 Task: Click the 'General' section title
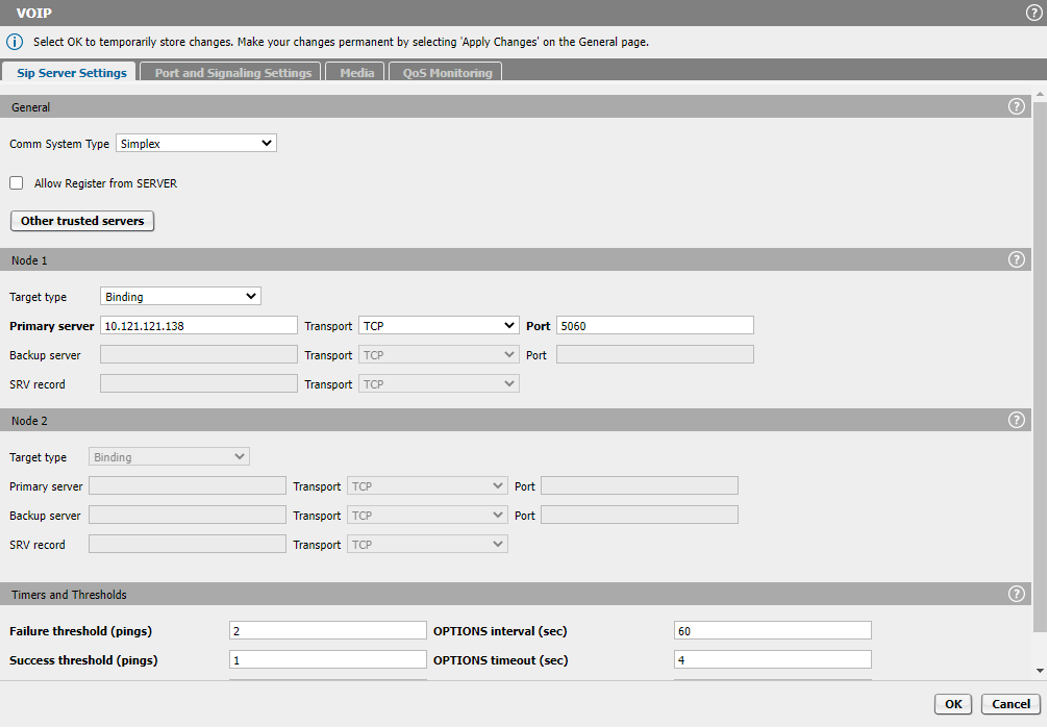click(31, 108)
